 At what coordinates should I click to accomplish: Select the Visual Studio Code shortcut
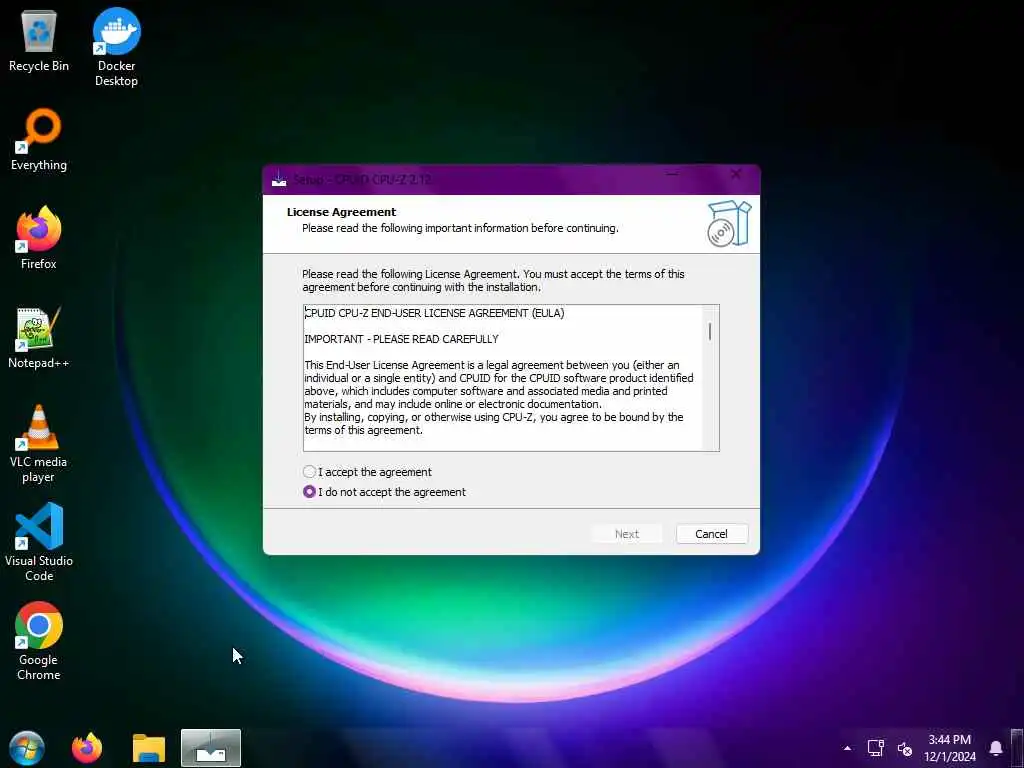pos(39,542)
